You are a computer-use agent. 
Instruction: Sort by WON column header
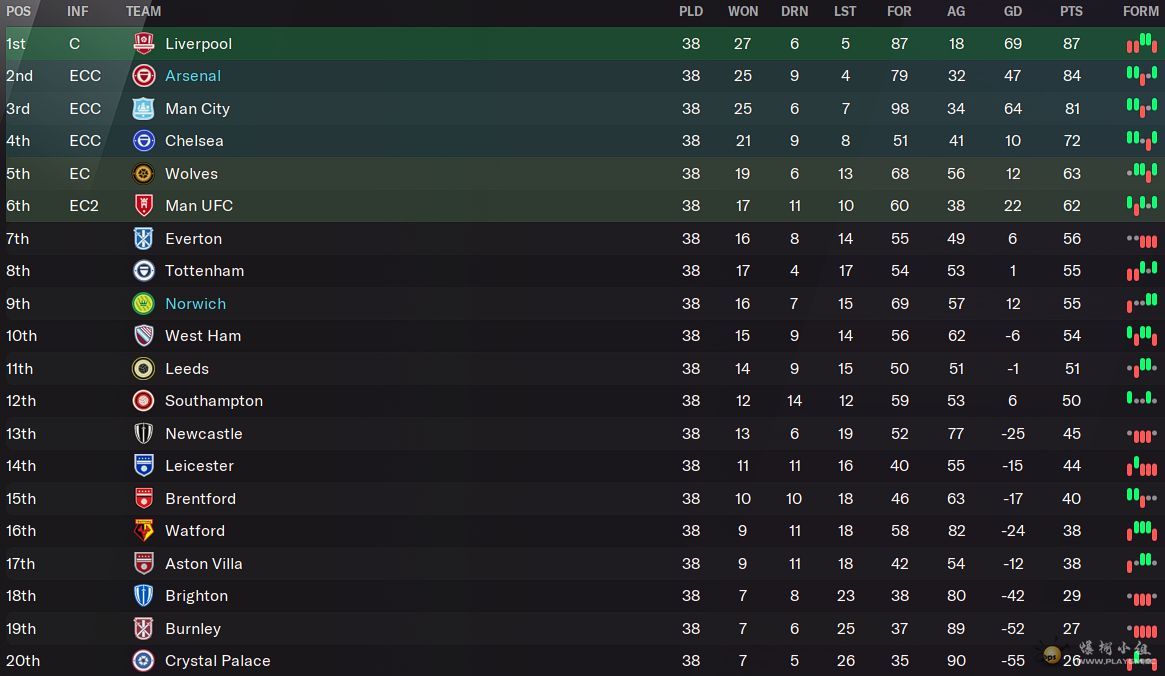pos(743,12)
